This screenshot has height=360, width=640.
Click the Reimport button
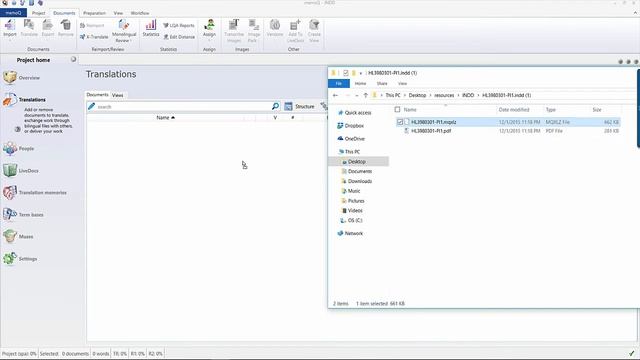click(x=92, y=25)
